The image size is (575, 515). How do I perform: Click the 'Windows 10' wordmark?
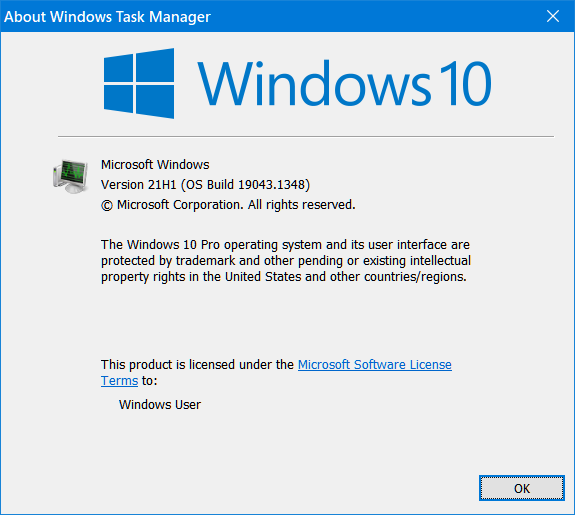(x=345, y=84)
